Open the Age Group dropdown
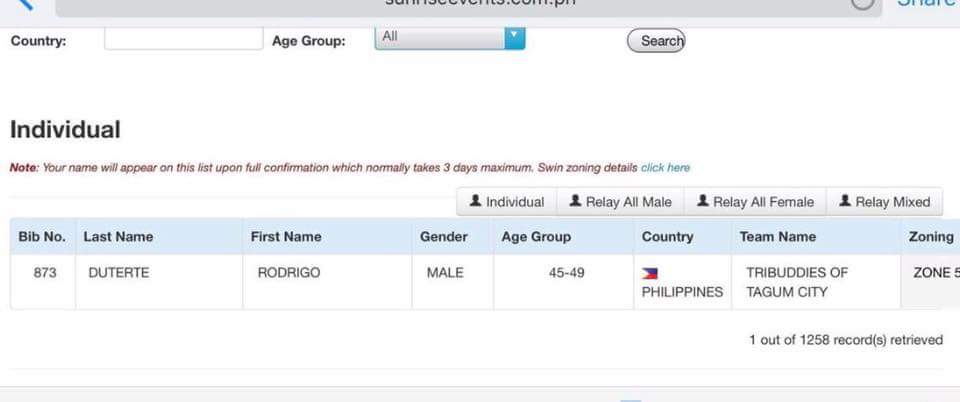Image resolution: width=960 pixels, height=402 pixels. pyautogui.click(x=449, y=38)
